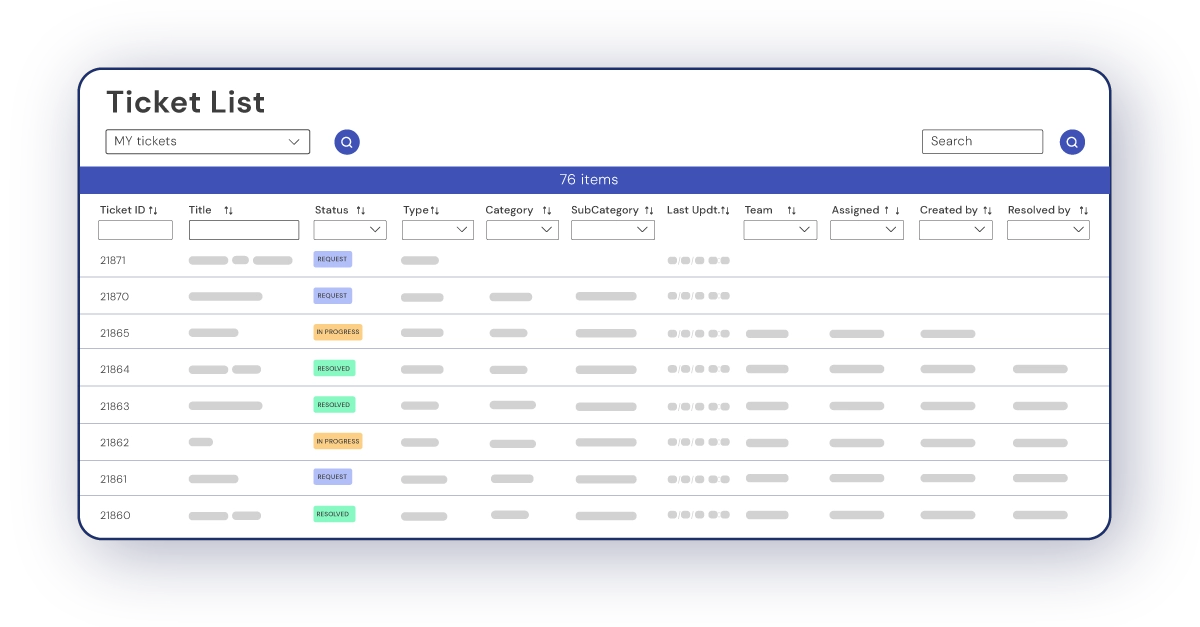Click the search icon beside the Search field
This screenshot has height=627, width=1200.
(x=1071, y=142)
